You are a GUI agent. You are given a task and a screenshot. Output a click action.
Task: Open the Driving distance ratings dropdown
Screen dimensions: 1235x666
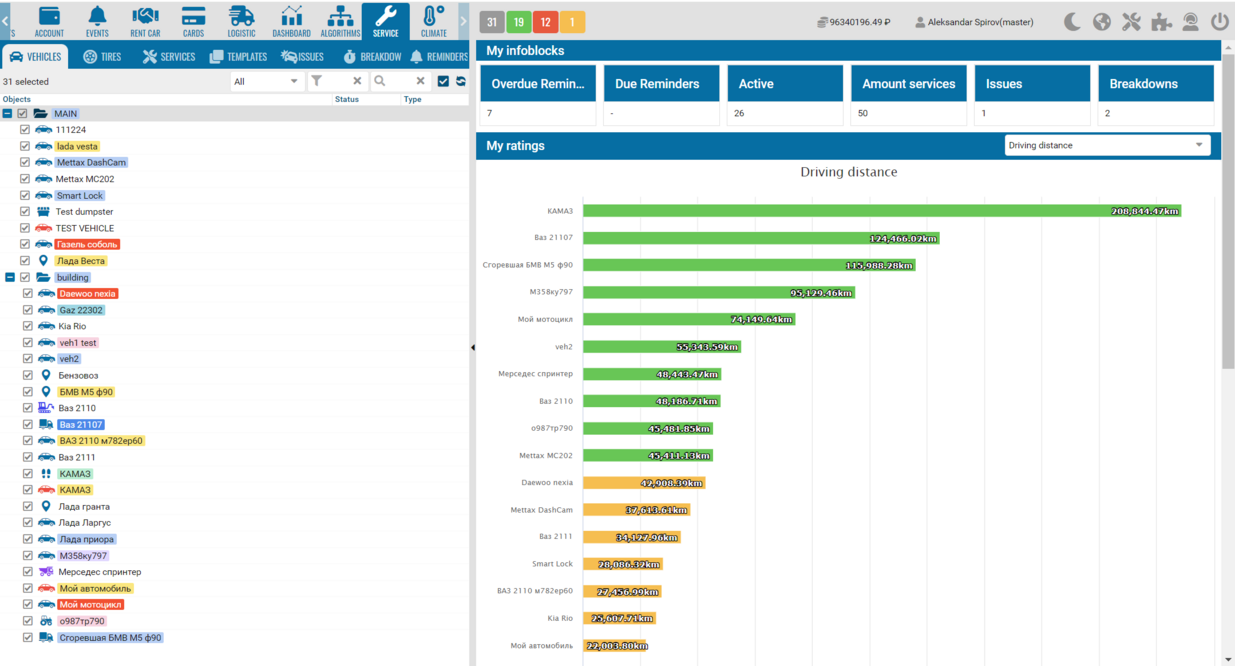(1106, 146)
